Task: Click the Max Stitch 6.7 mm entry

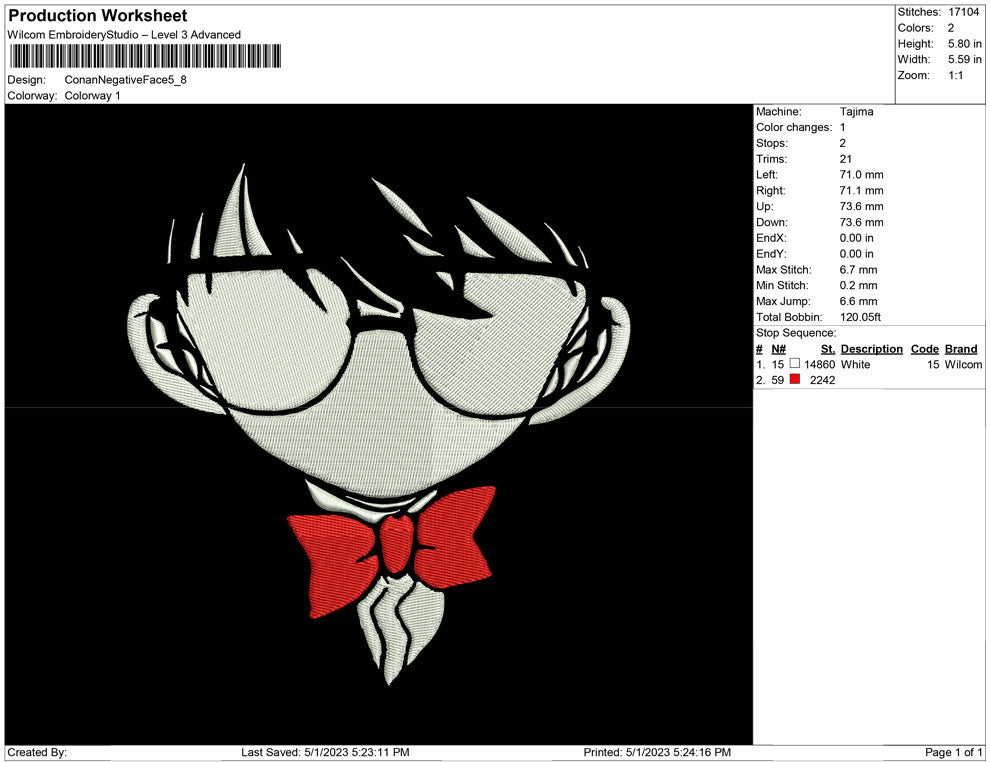Action: click(x=849, y=269)
